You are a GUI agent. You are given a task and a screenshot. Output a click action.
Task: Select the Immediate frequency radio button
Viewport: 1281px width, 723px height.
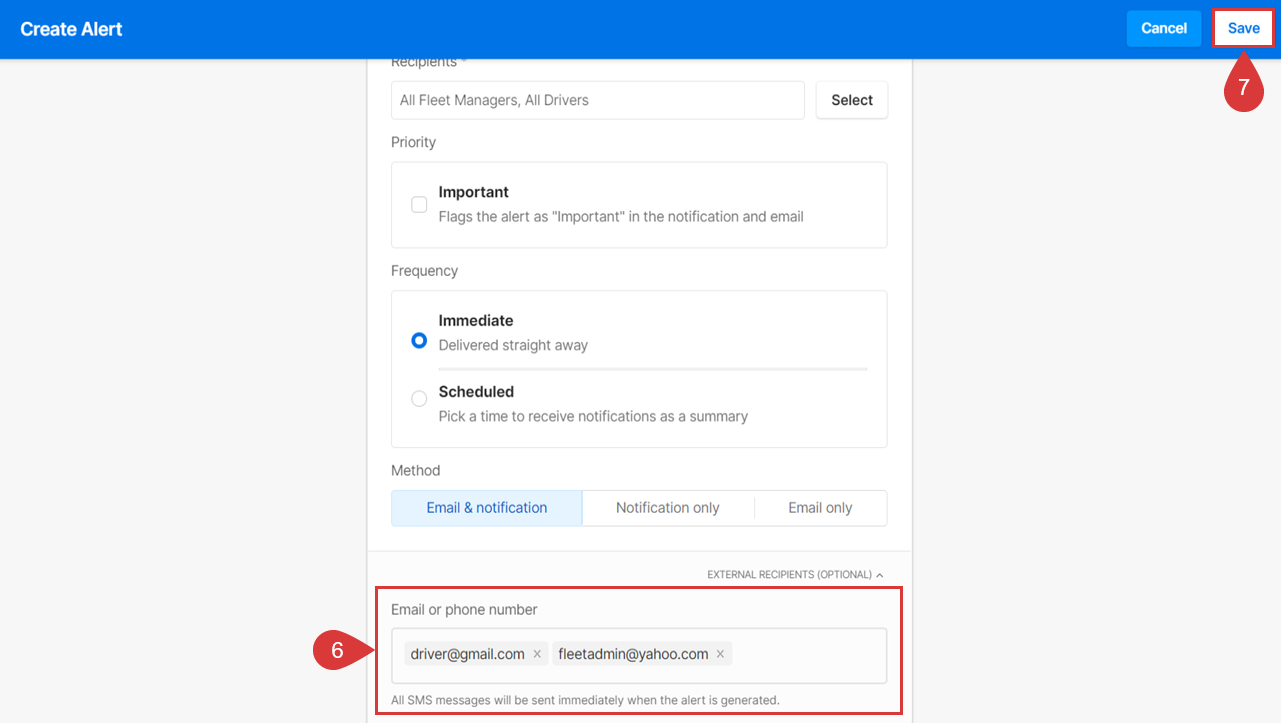[x=420, y=340]
